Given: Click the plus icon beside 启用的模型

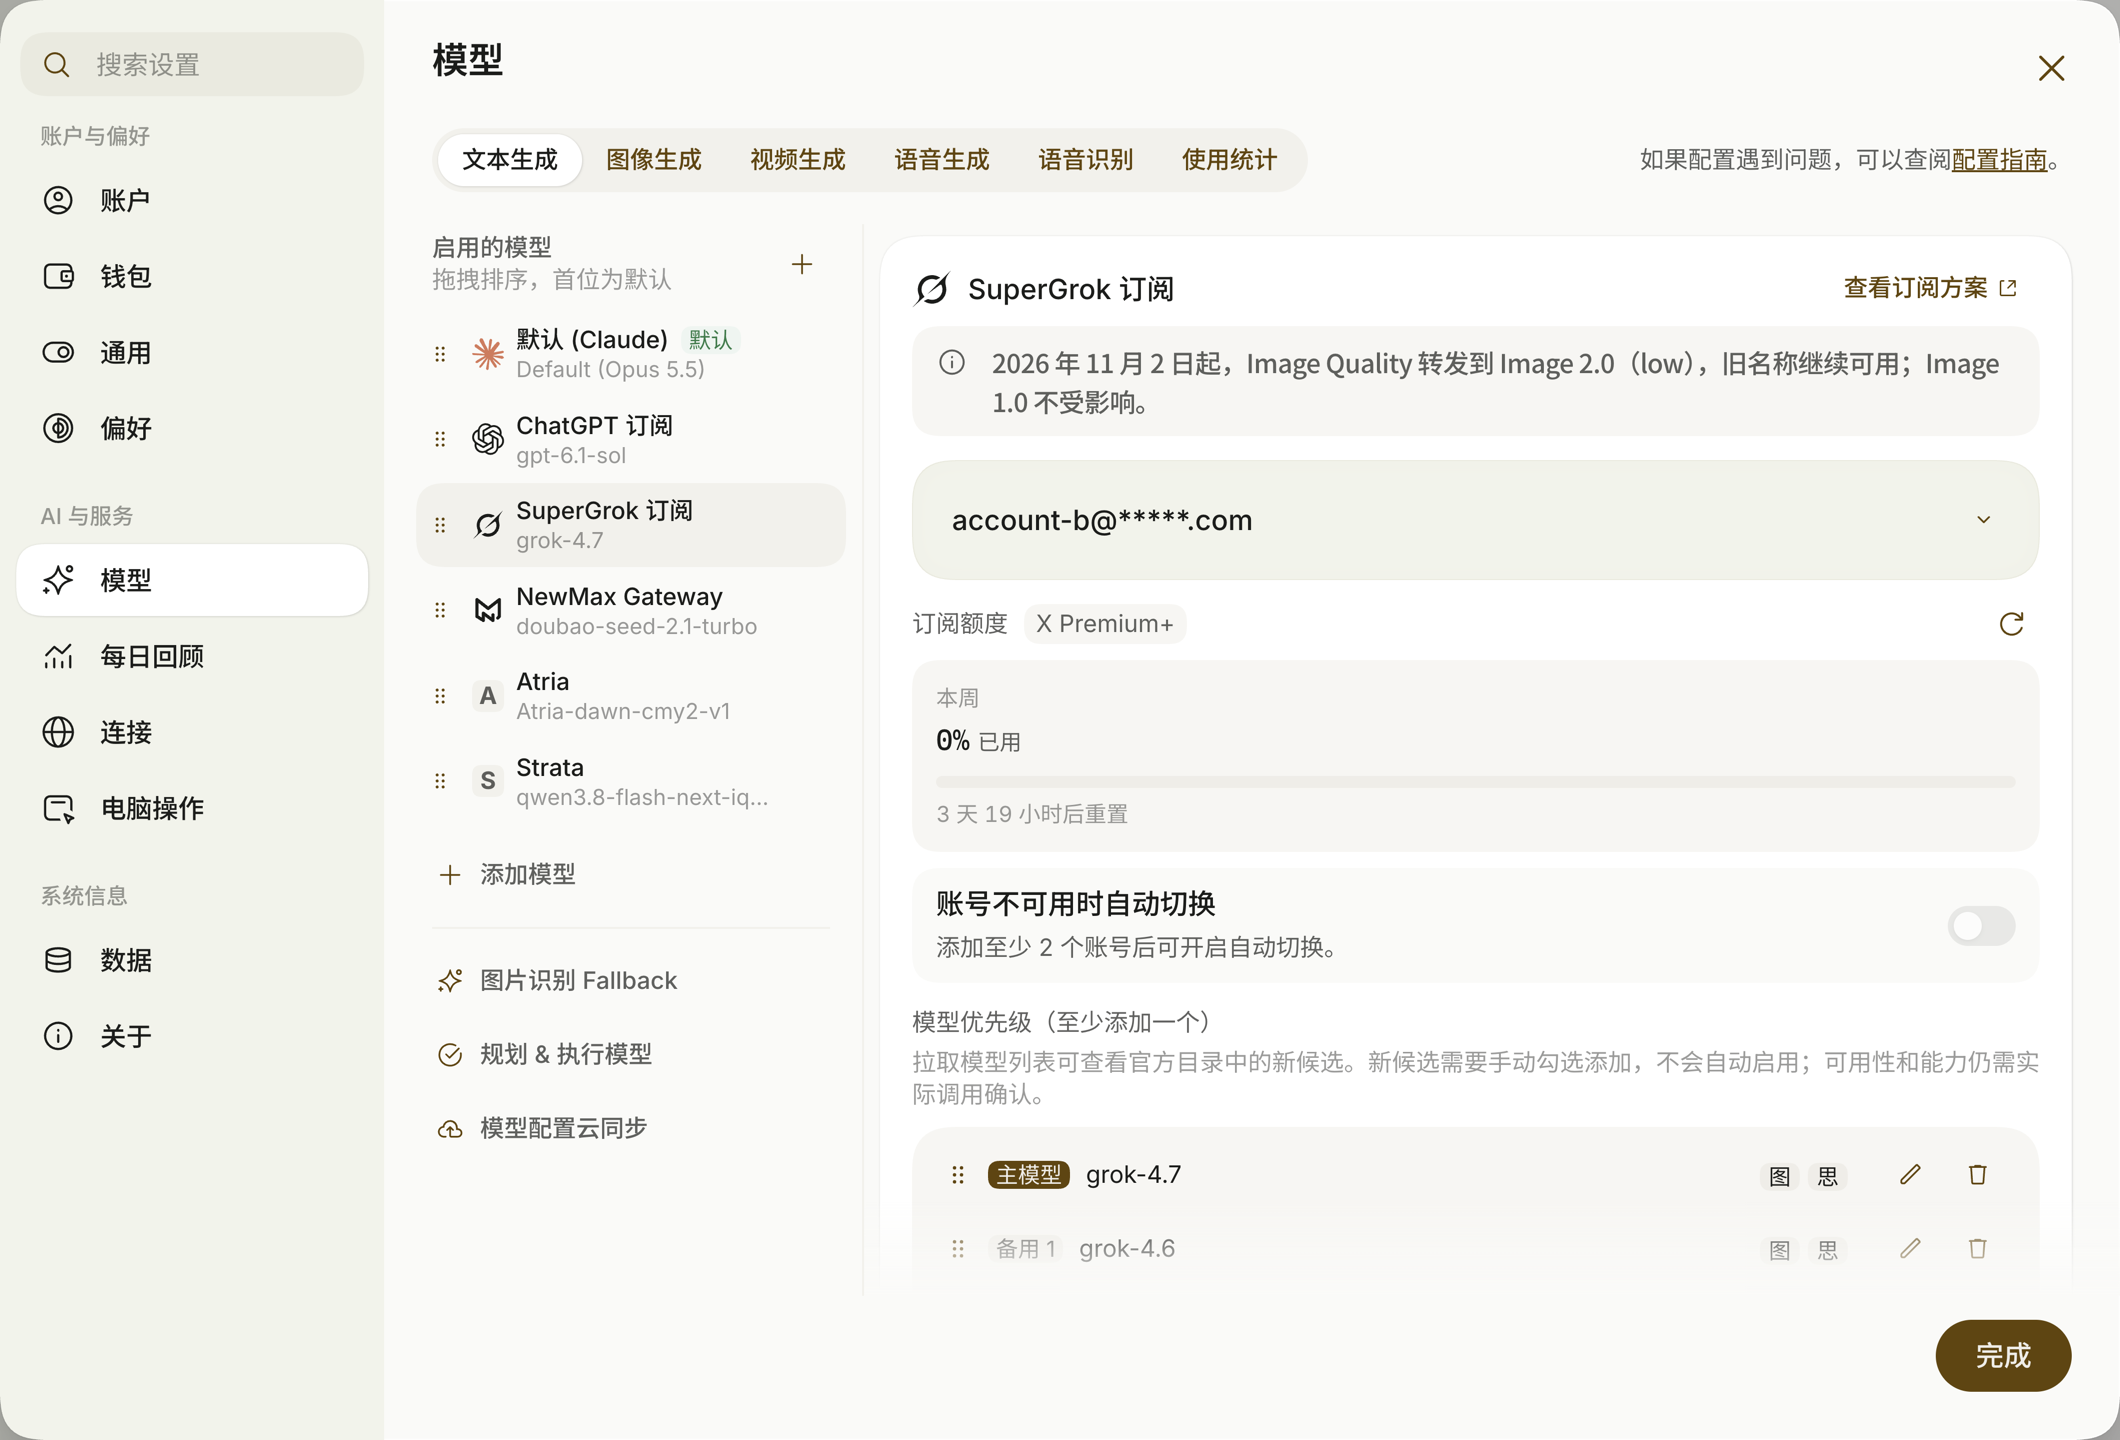Looking at the screenshot, I should click(802, 264).
